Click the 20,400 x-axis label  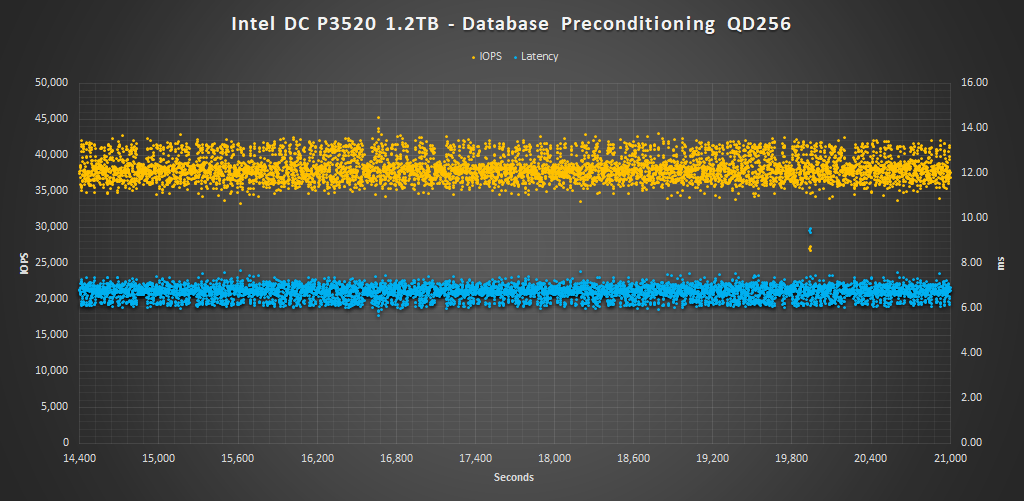click(x=871, y=459)
